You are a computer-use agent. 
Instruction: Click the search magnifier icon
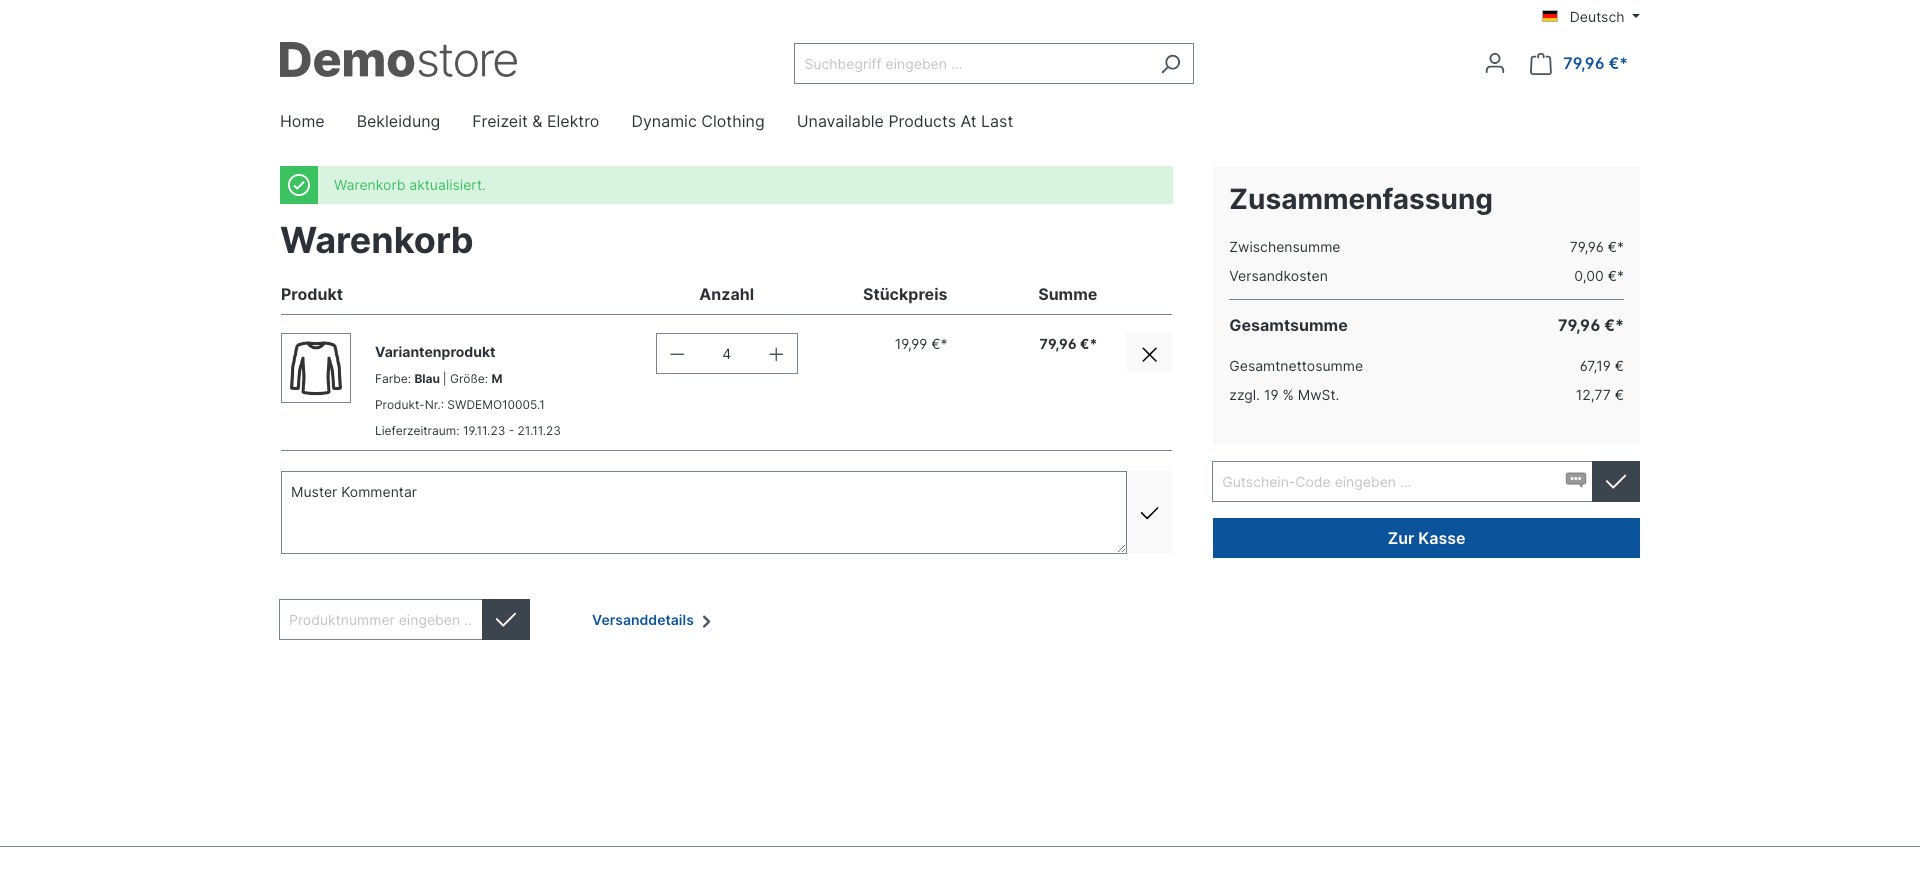click(x=1170, y=64)
